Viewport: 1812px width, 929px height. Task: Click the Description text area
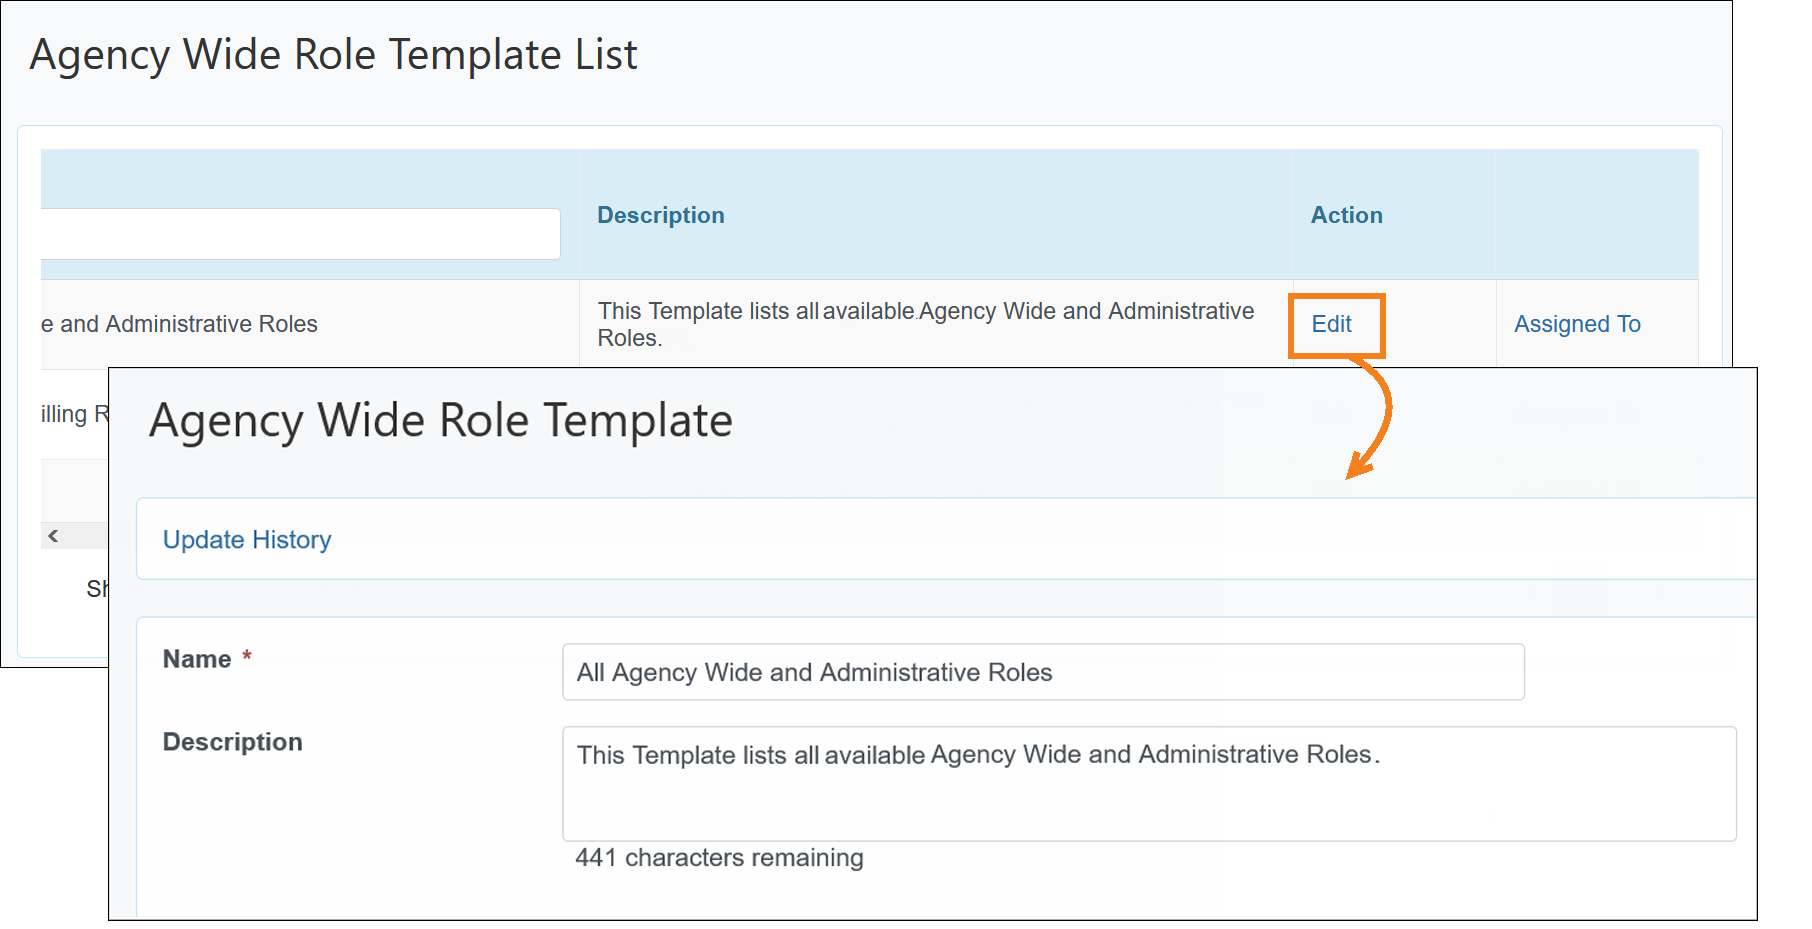point(1149,783)
